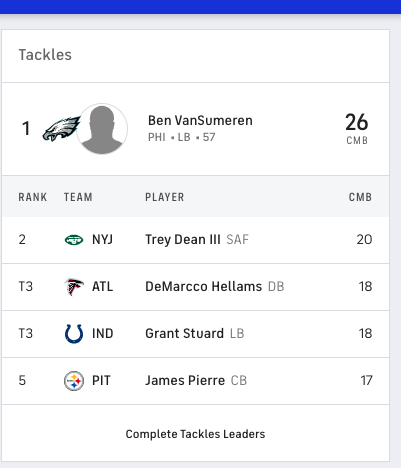The width and height of the screenshot is (401, 468).
Task: Open James Pierre player link
Action: (x=185, y=381)
